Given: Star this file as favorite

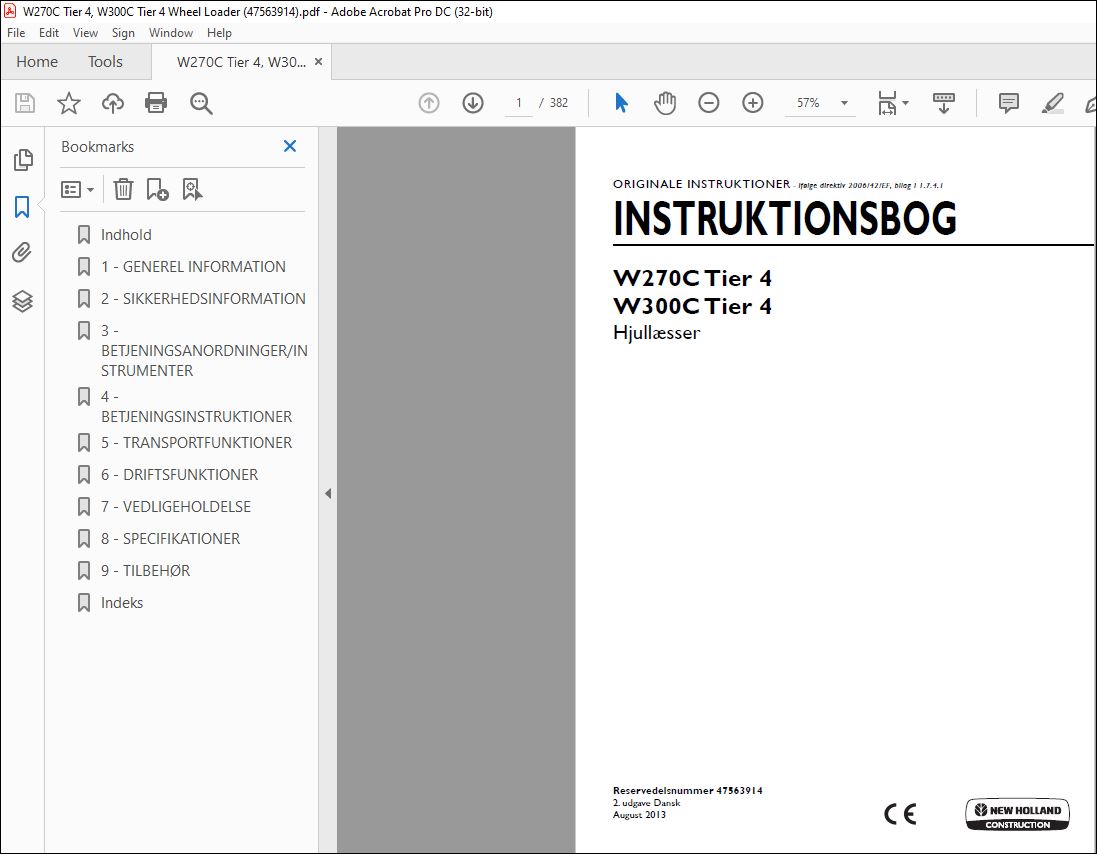Looking at the screenshot, I should click(x=69, y=103).
